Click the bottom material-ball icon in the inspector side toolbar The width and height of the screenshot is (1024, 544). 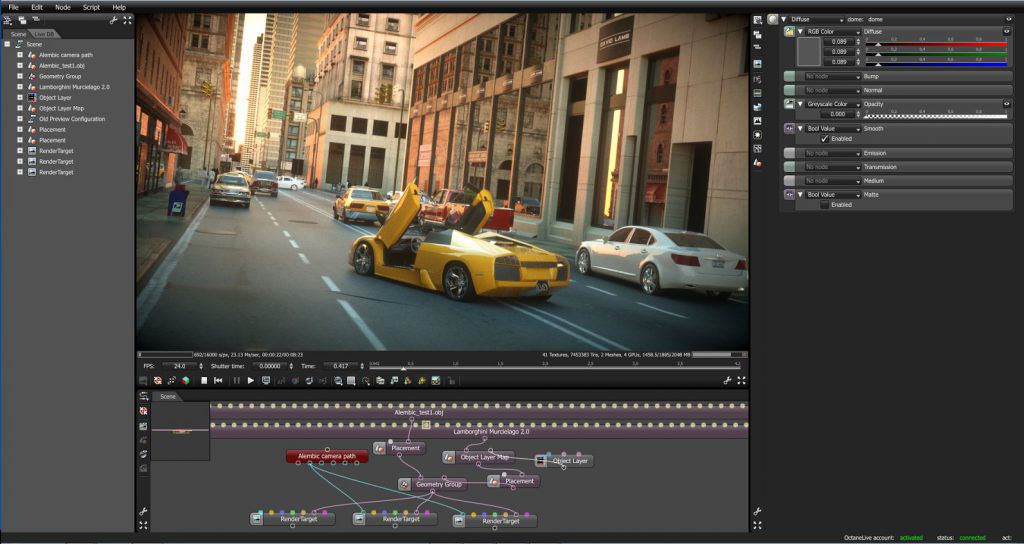click(x=758, y=163)
